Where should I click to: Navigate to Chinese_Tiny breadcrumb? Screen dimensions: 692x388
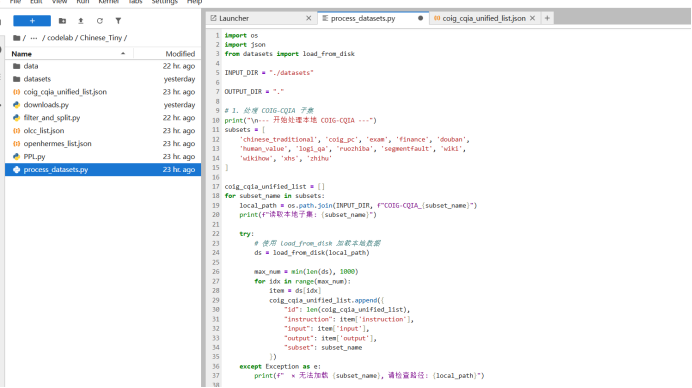[x=101, y=38]
